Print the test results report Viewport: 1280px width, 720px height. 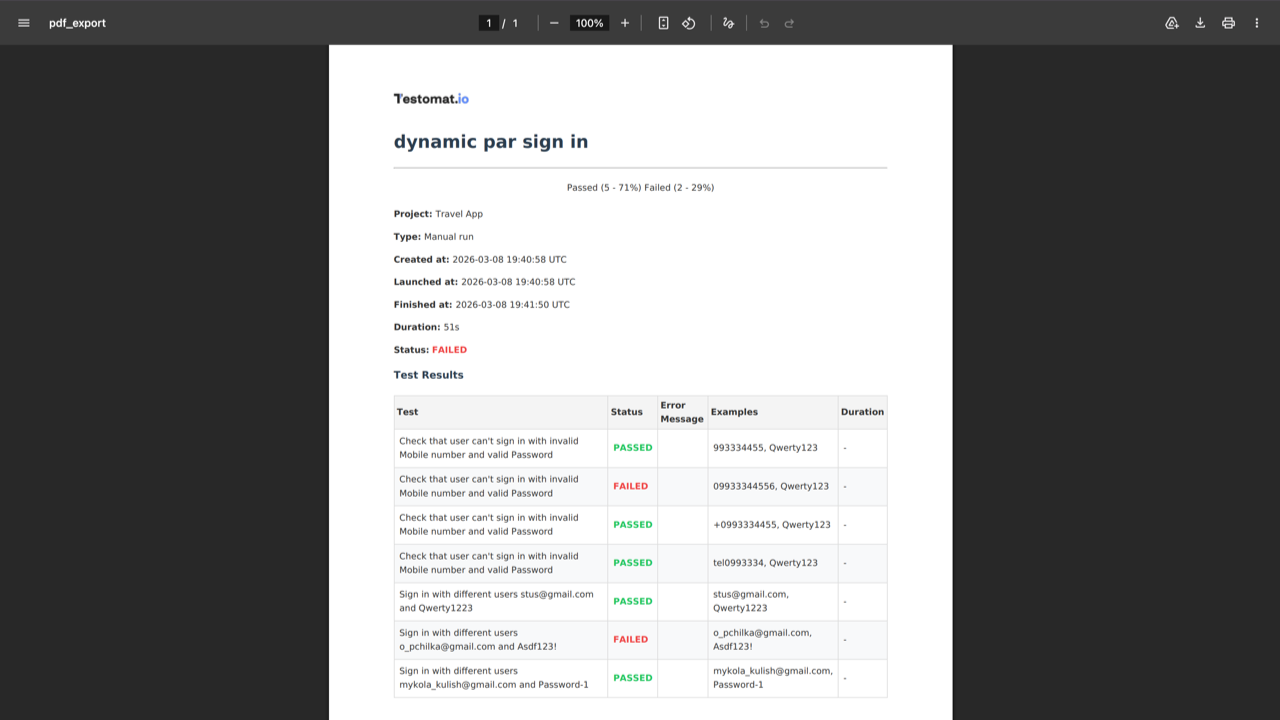(x=1228, y=22)
